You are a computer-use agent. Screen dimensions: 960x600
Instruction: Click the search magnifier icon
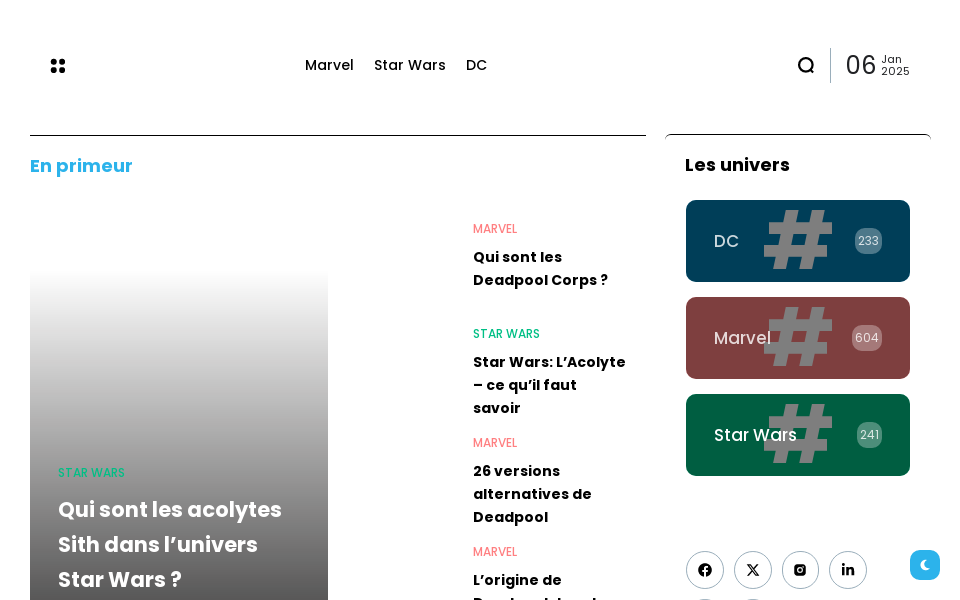point(806,66)
